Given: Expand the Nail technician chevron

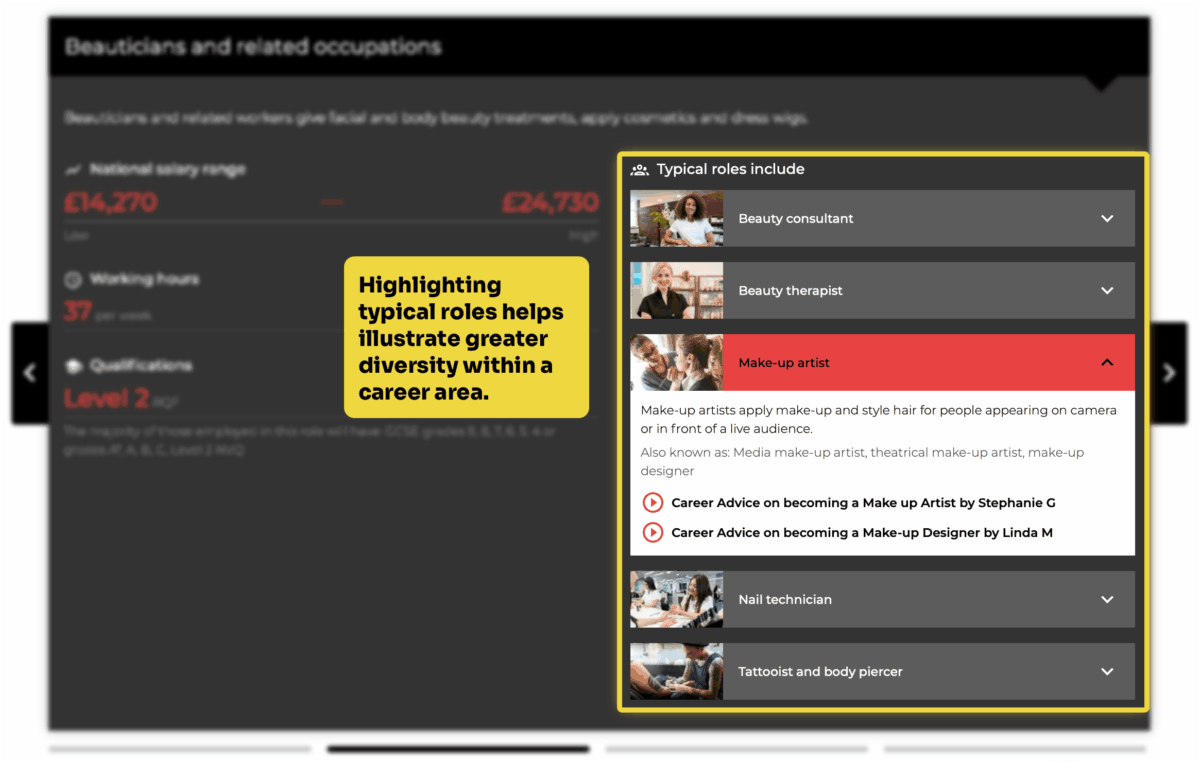Looking at the screenshot, I should pyautogui.click(x=1107, y=600).
